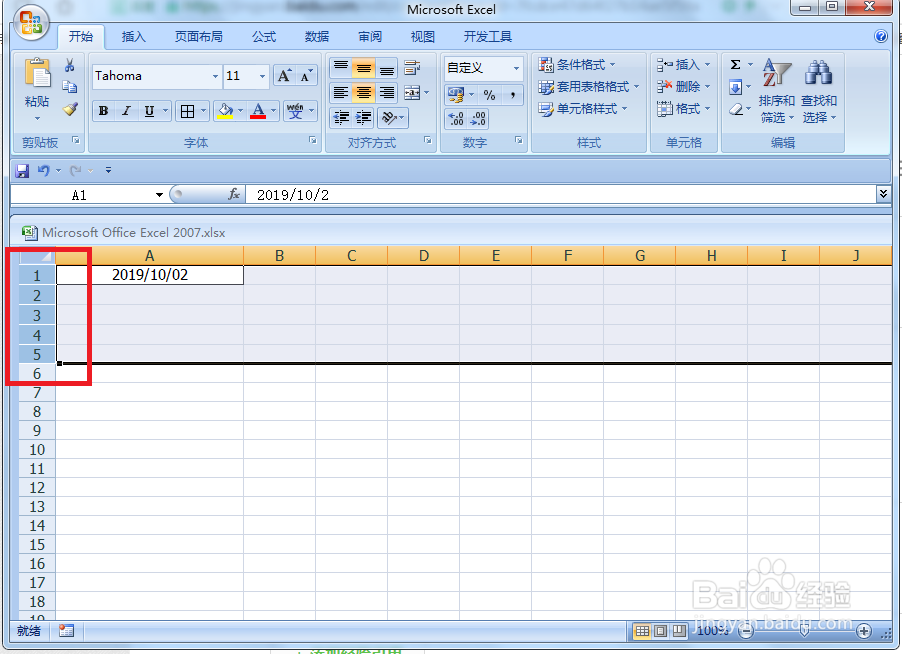Open the 自定义 number format dropdown
The width and height of the screenshot is (902, 654).
point(516,68)
